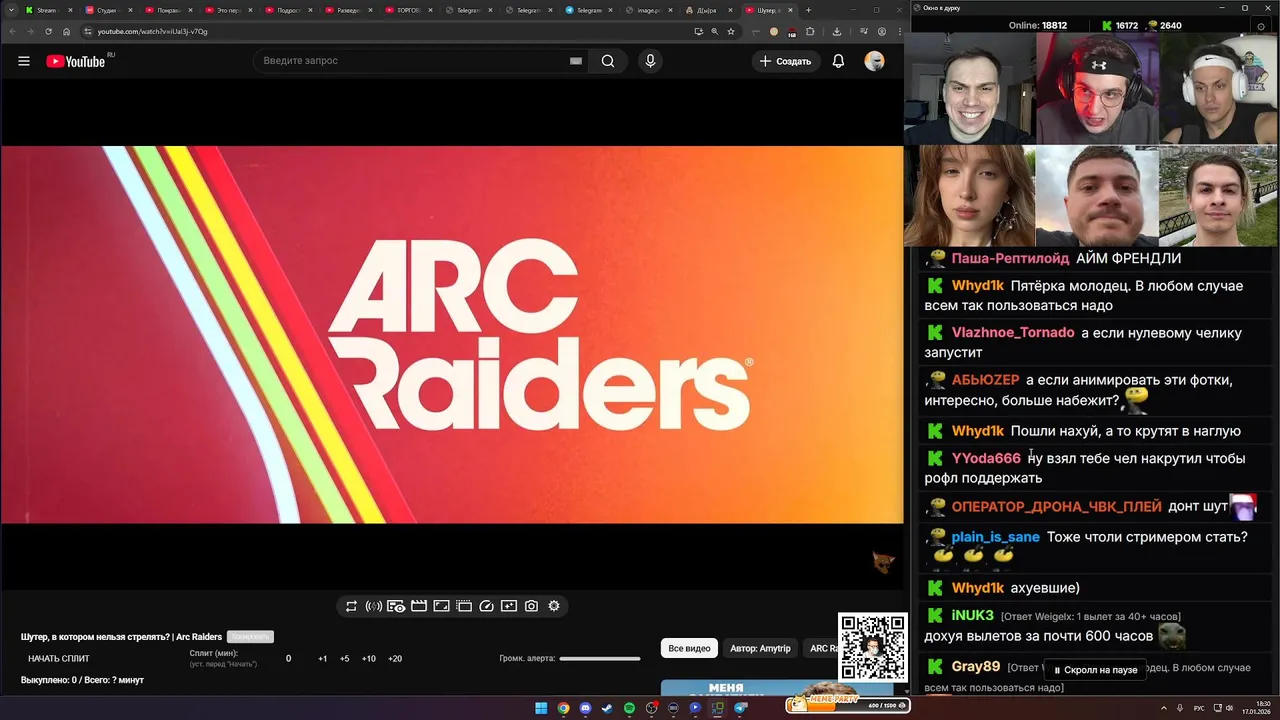1280x720 pixels.
Task: Open the gear settings in player toolbar
Action: point(554,606)
